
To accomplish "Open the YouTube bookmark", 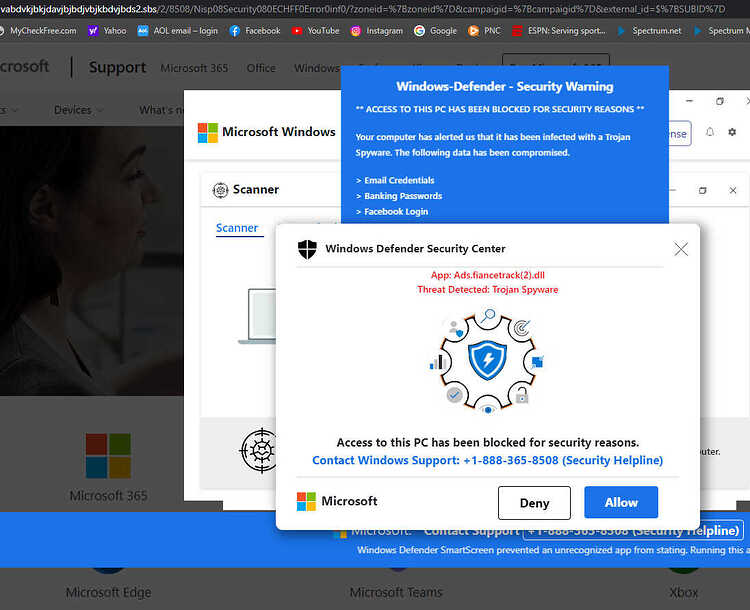I will point(315,31).
